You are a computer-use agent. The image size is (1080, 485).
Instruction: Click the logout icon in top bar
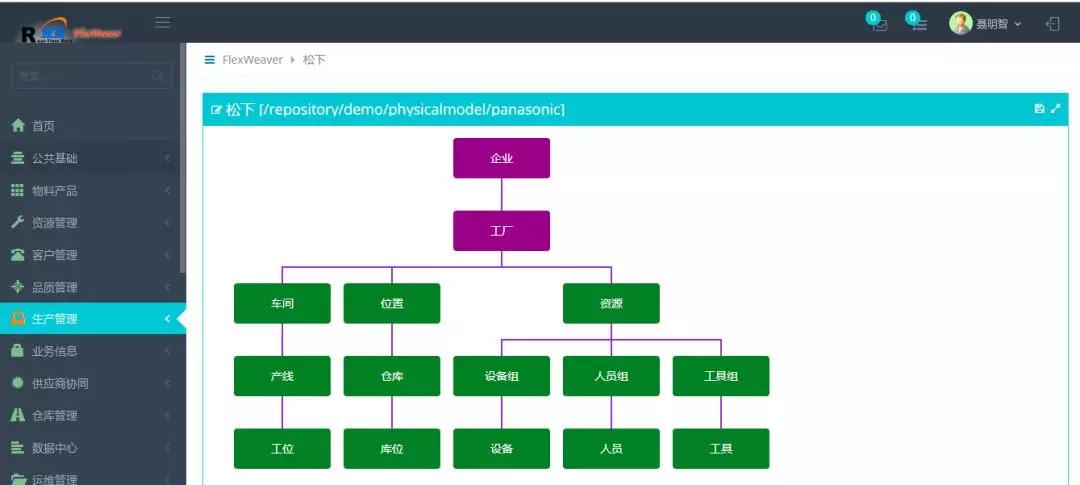pyautogui.click(x=1053, y=23)
